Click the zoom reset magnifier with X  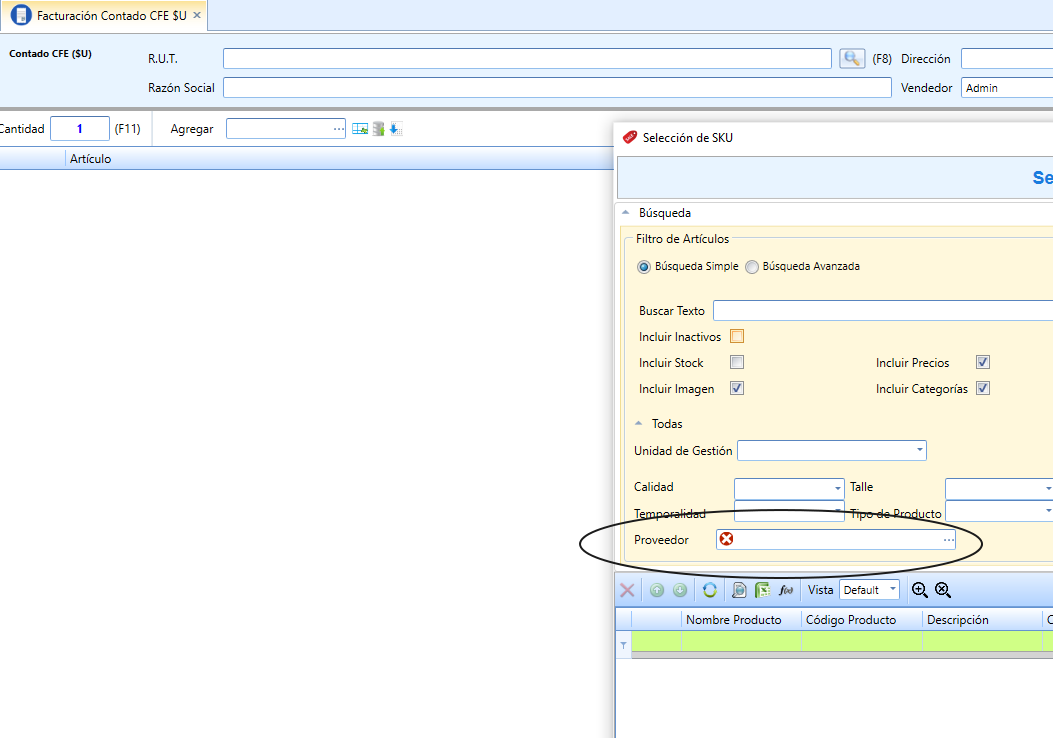coord(943,590)
